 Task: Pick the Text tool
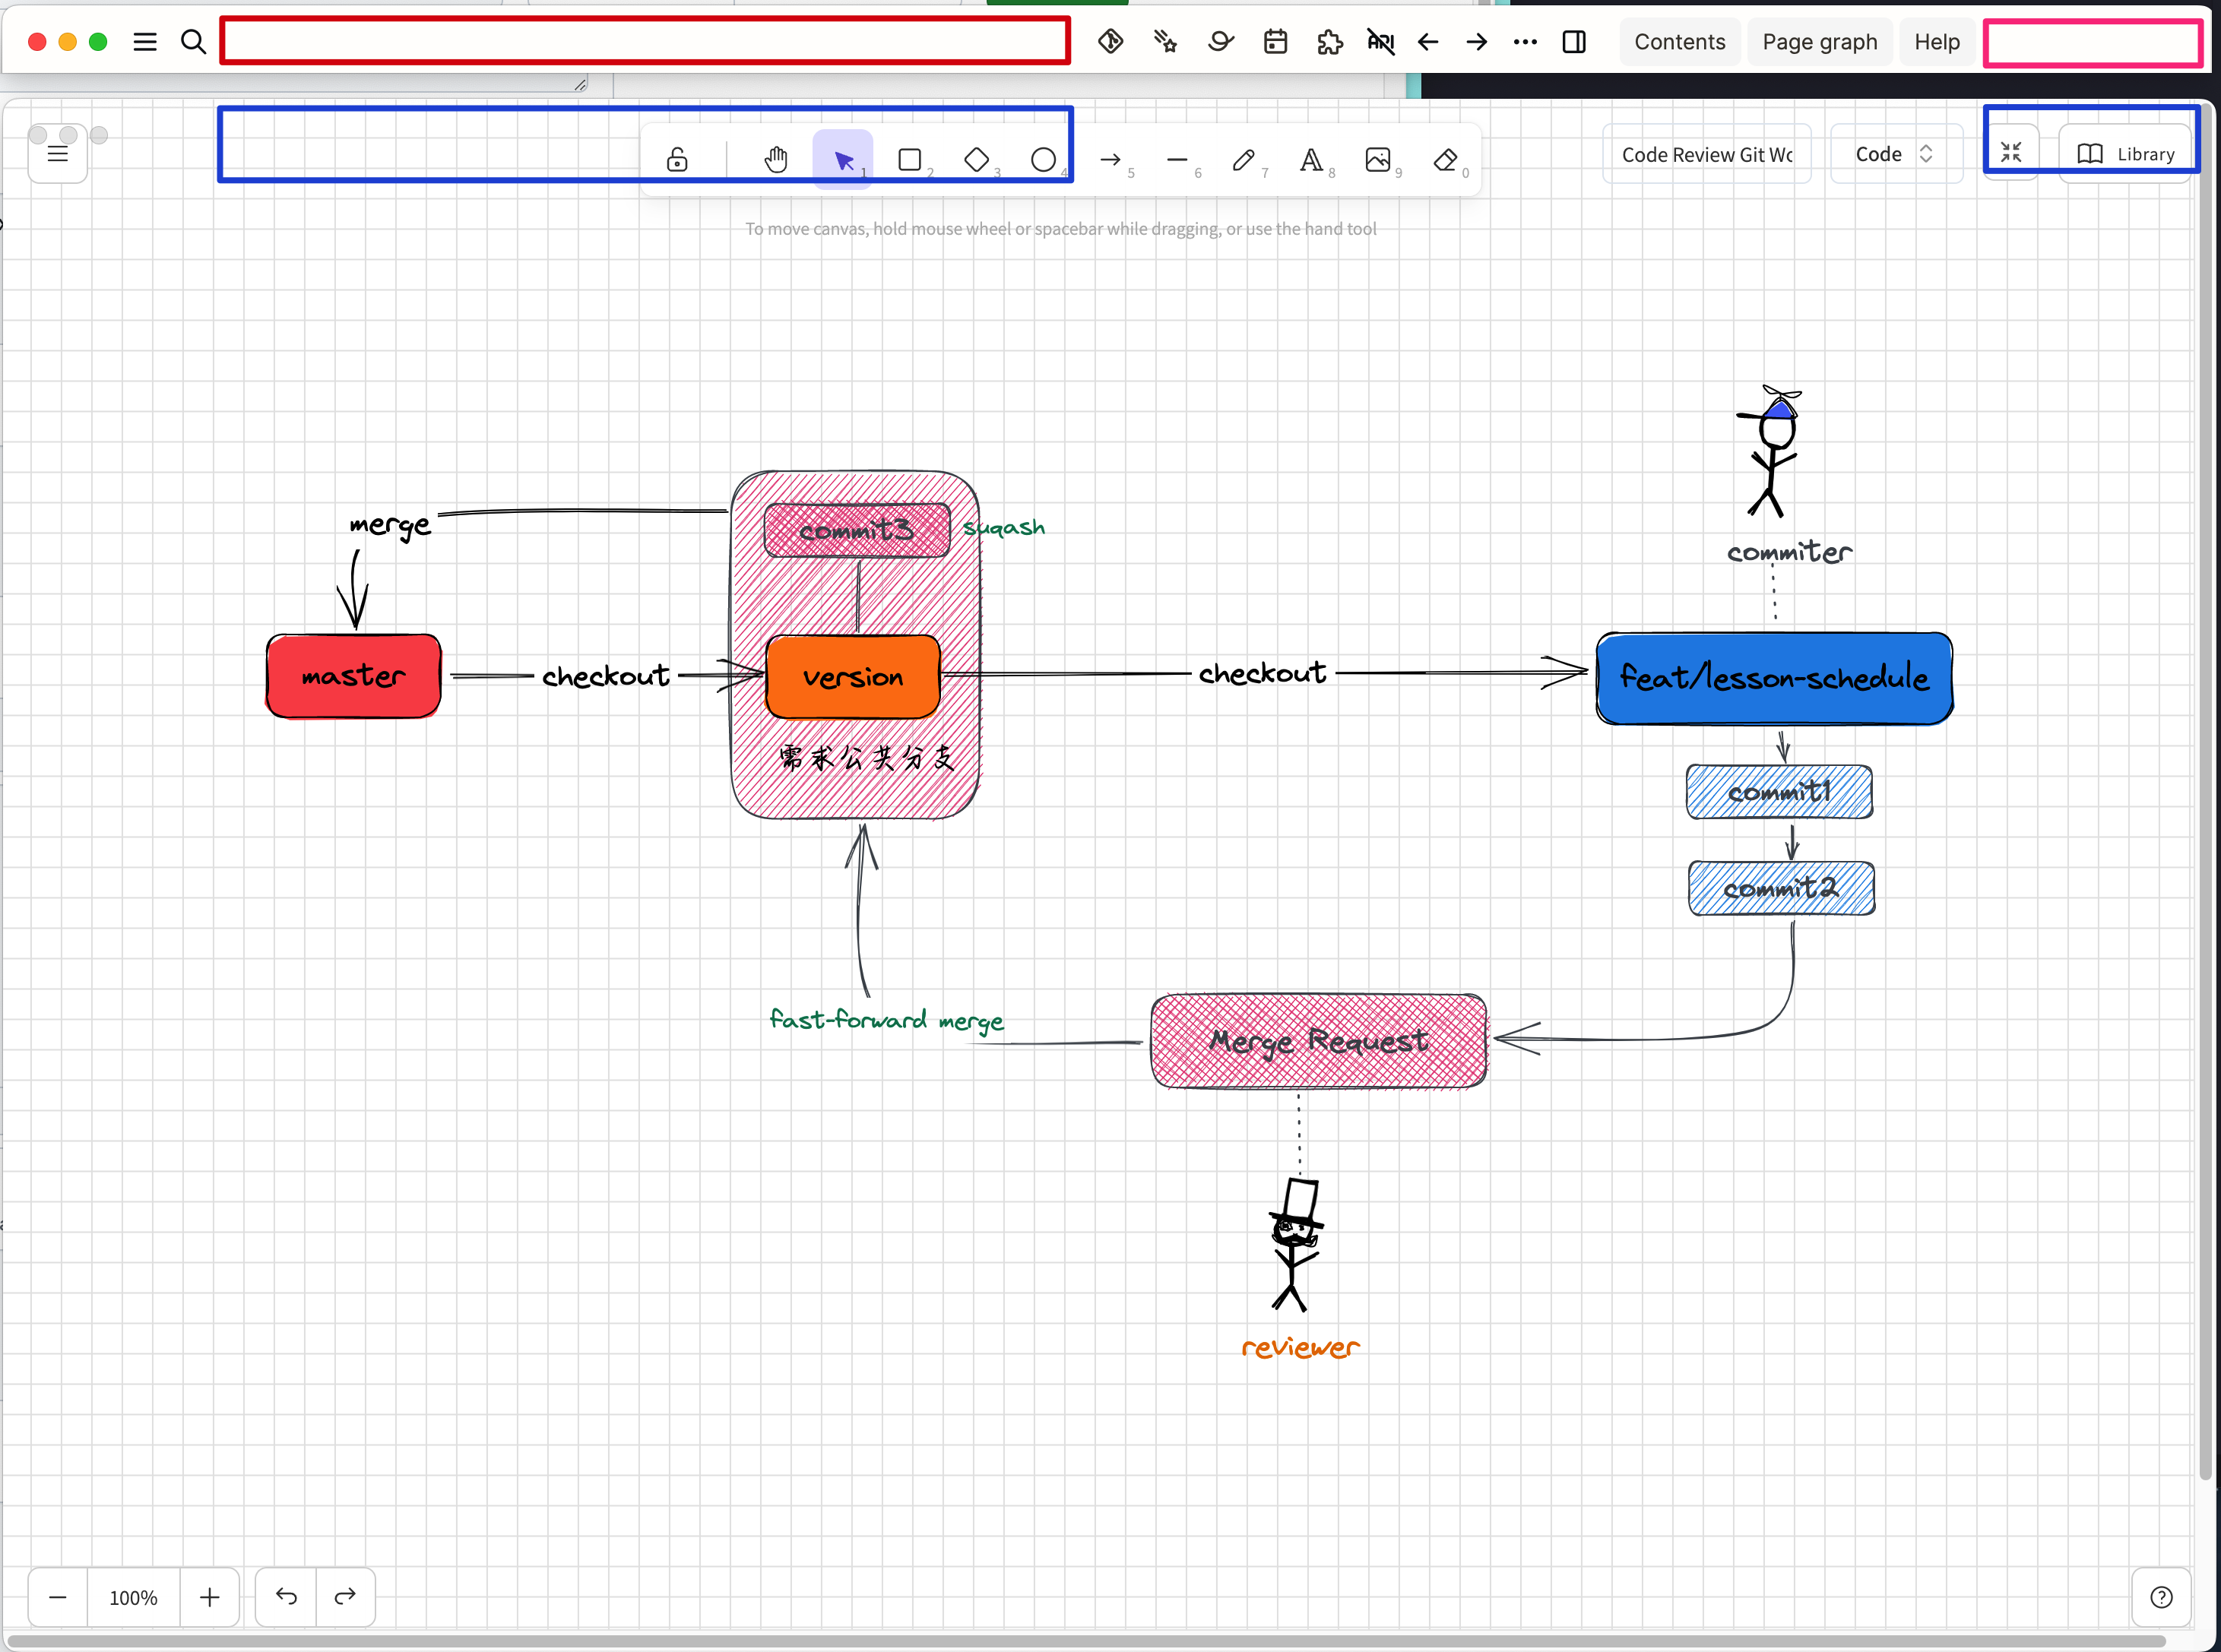1312,159
